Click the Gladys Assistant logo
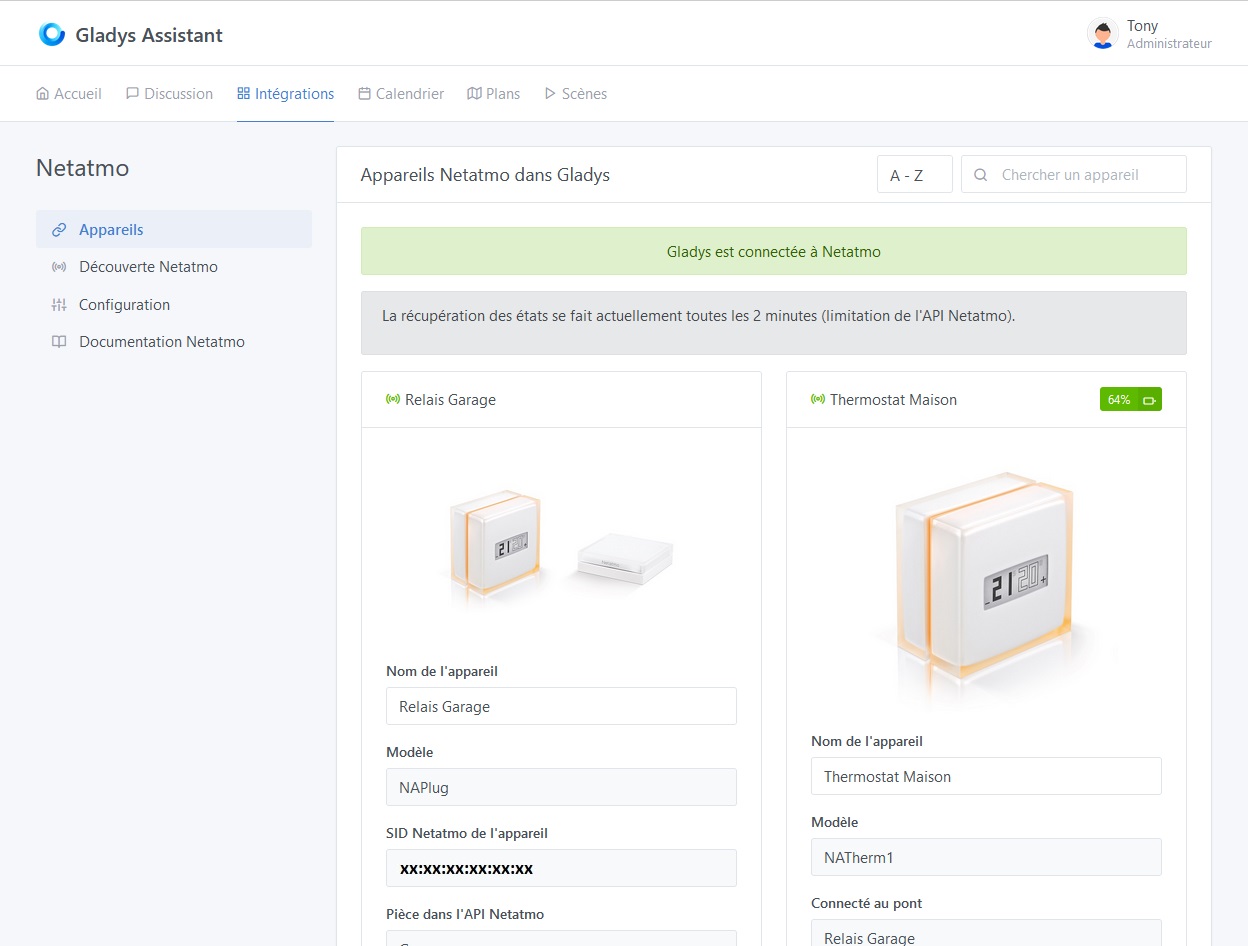Screen dimensions: 1248x946 pyautogui.click(x=51, y=33)
